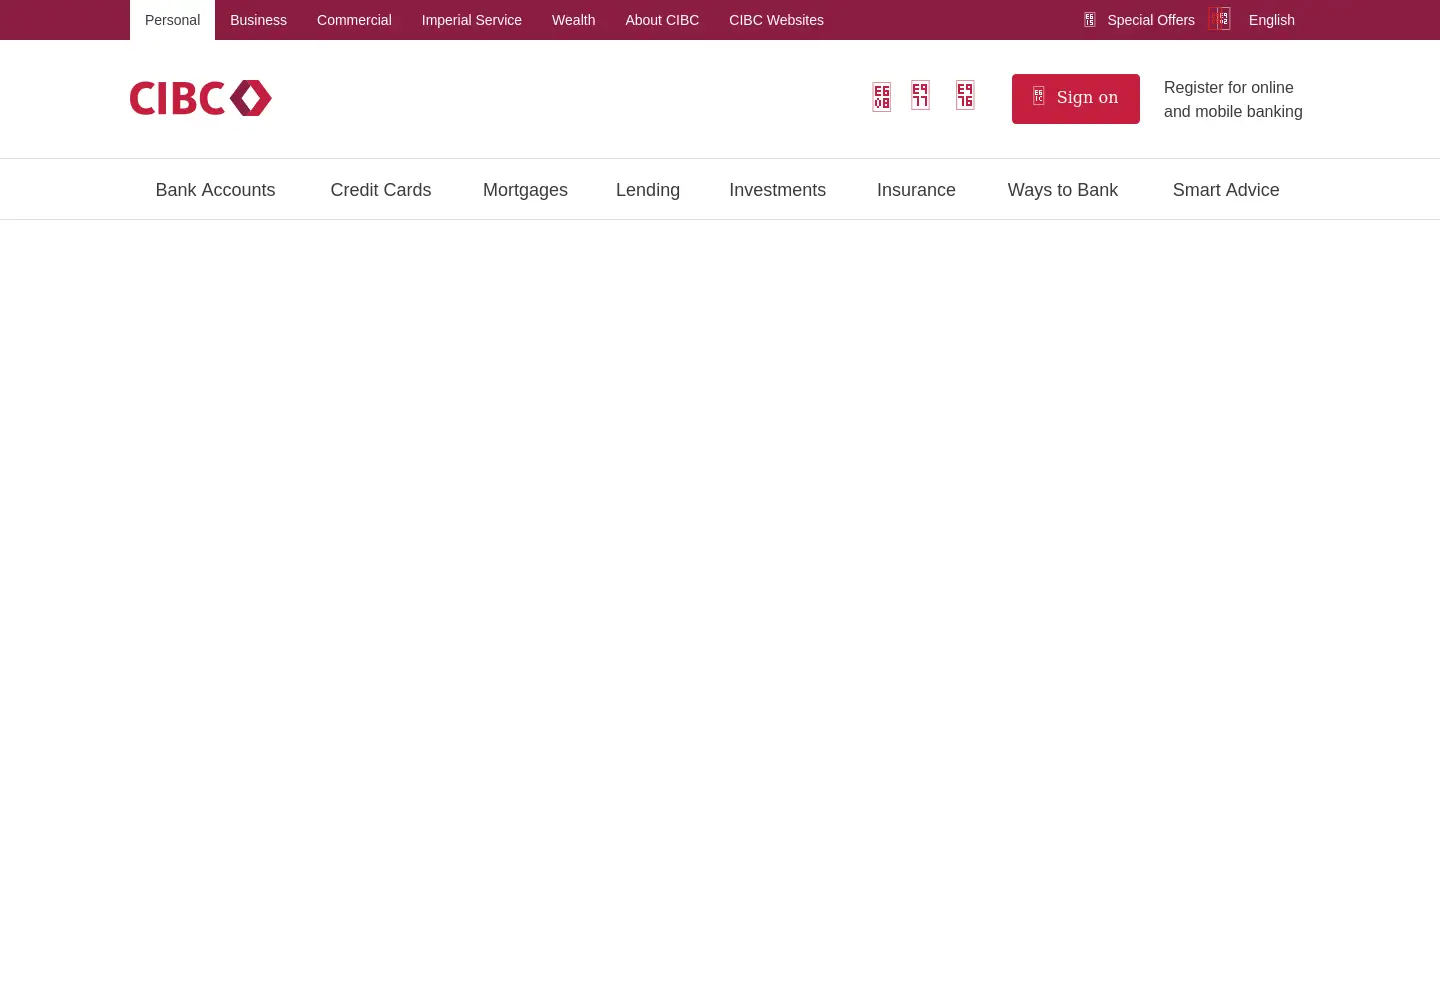The width and height of the screenshot is (1440, 1000).
Task: Expand the Bank Accounts menu
Action: coord(215,190)
